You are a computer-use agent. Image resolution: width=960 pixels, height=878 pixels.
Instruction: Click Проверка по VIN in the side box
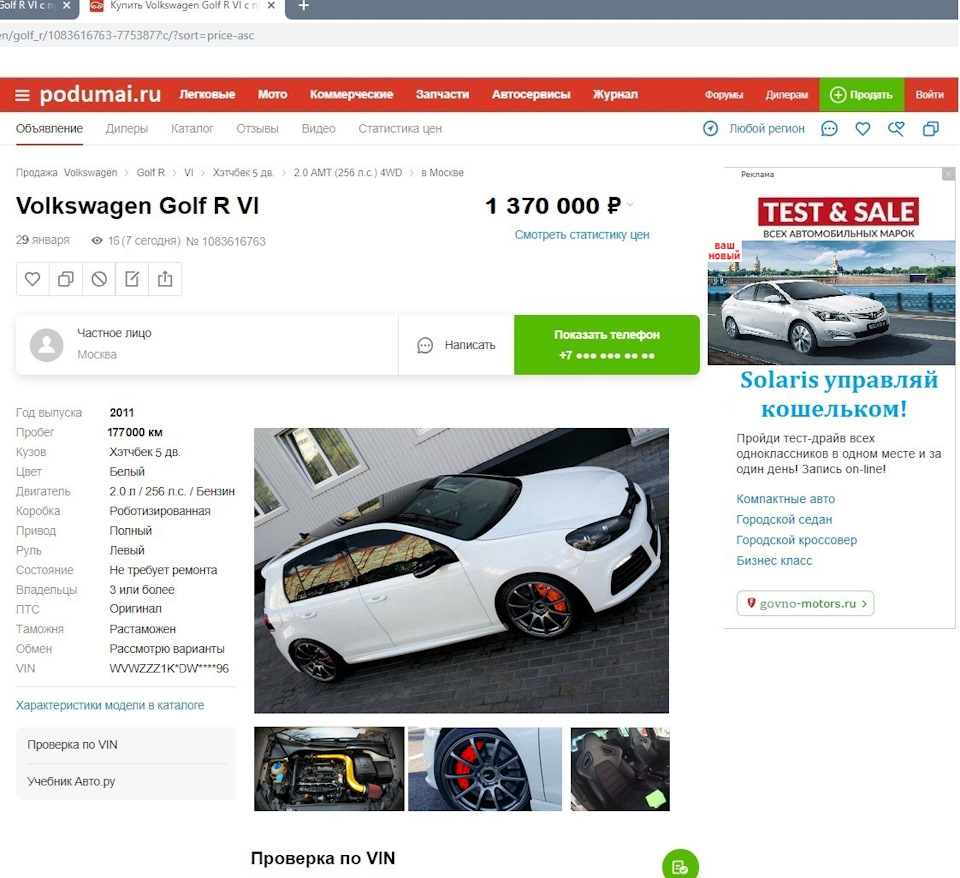click(x=72, y=745)
